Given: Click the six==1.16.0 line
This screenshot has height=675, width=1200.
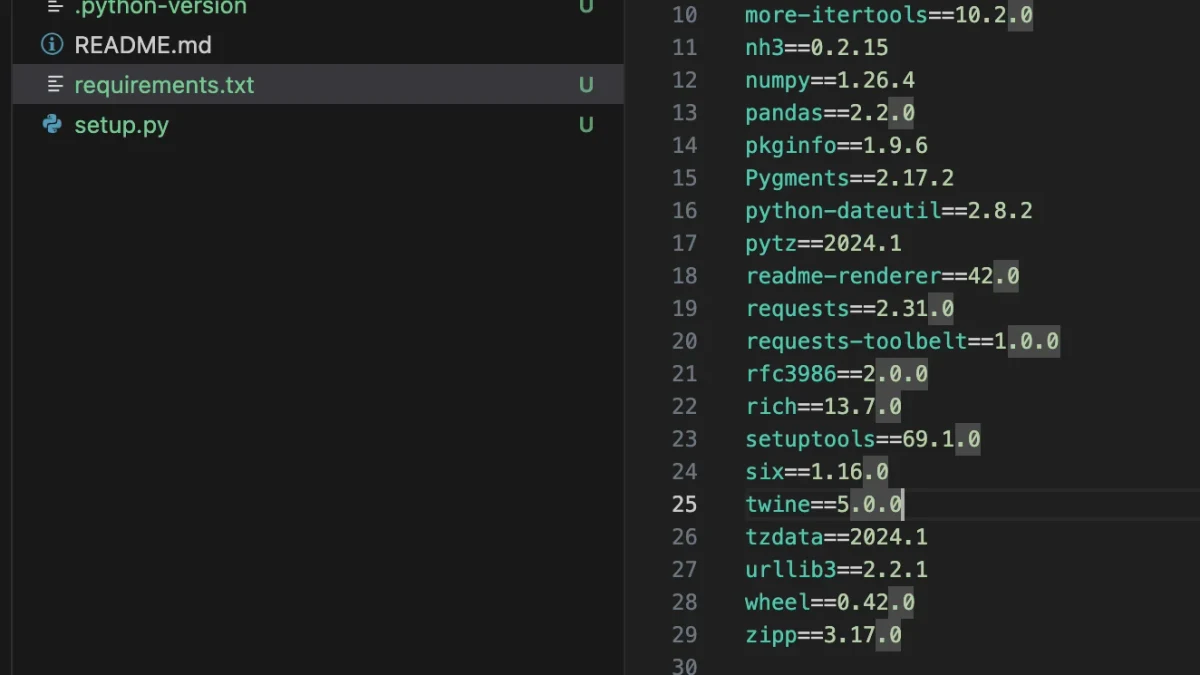Looking at the screenshot, I should pyautogui.click(x=817, y=471).
